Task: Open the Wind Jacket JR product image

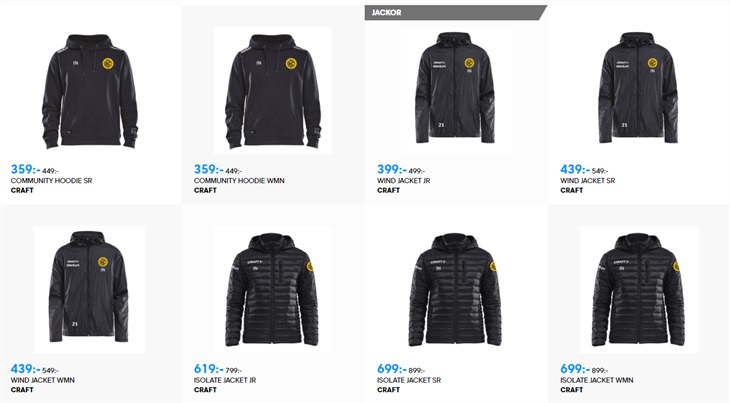Action: click(455, 88)
